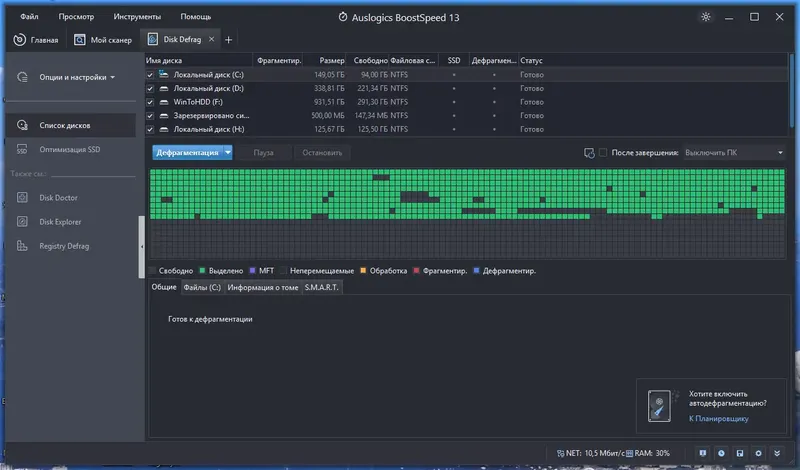Click the NET speed indicator in status bar
The height and width of the screenshot is (470, 800).
[x=590, y=453]
